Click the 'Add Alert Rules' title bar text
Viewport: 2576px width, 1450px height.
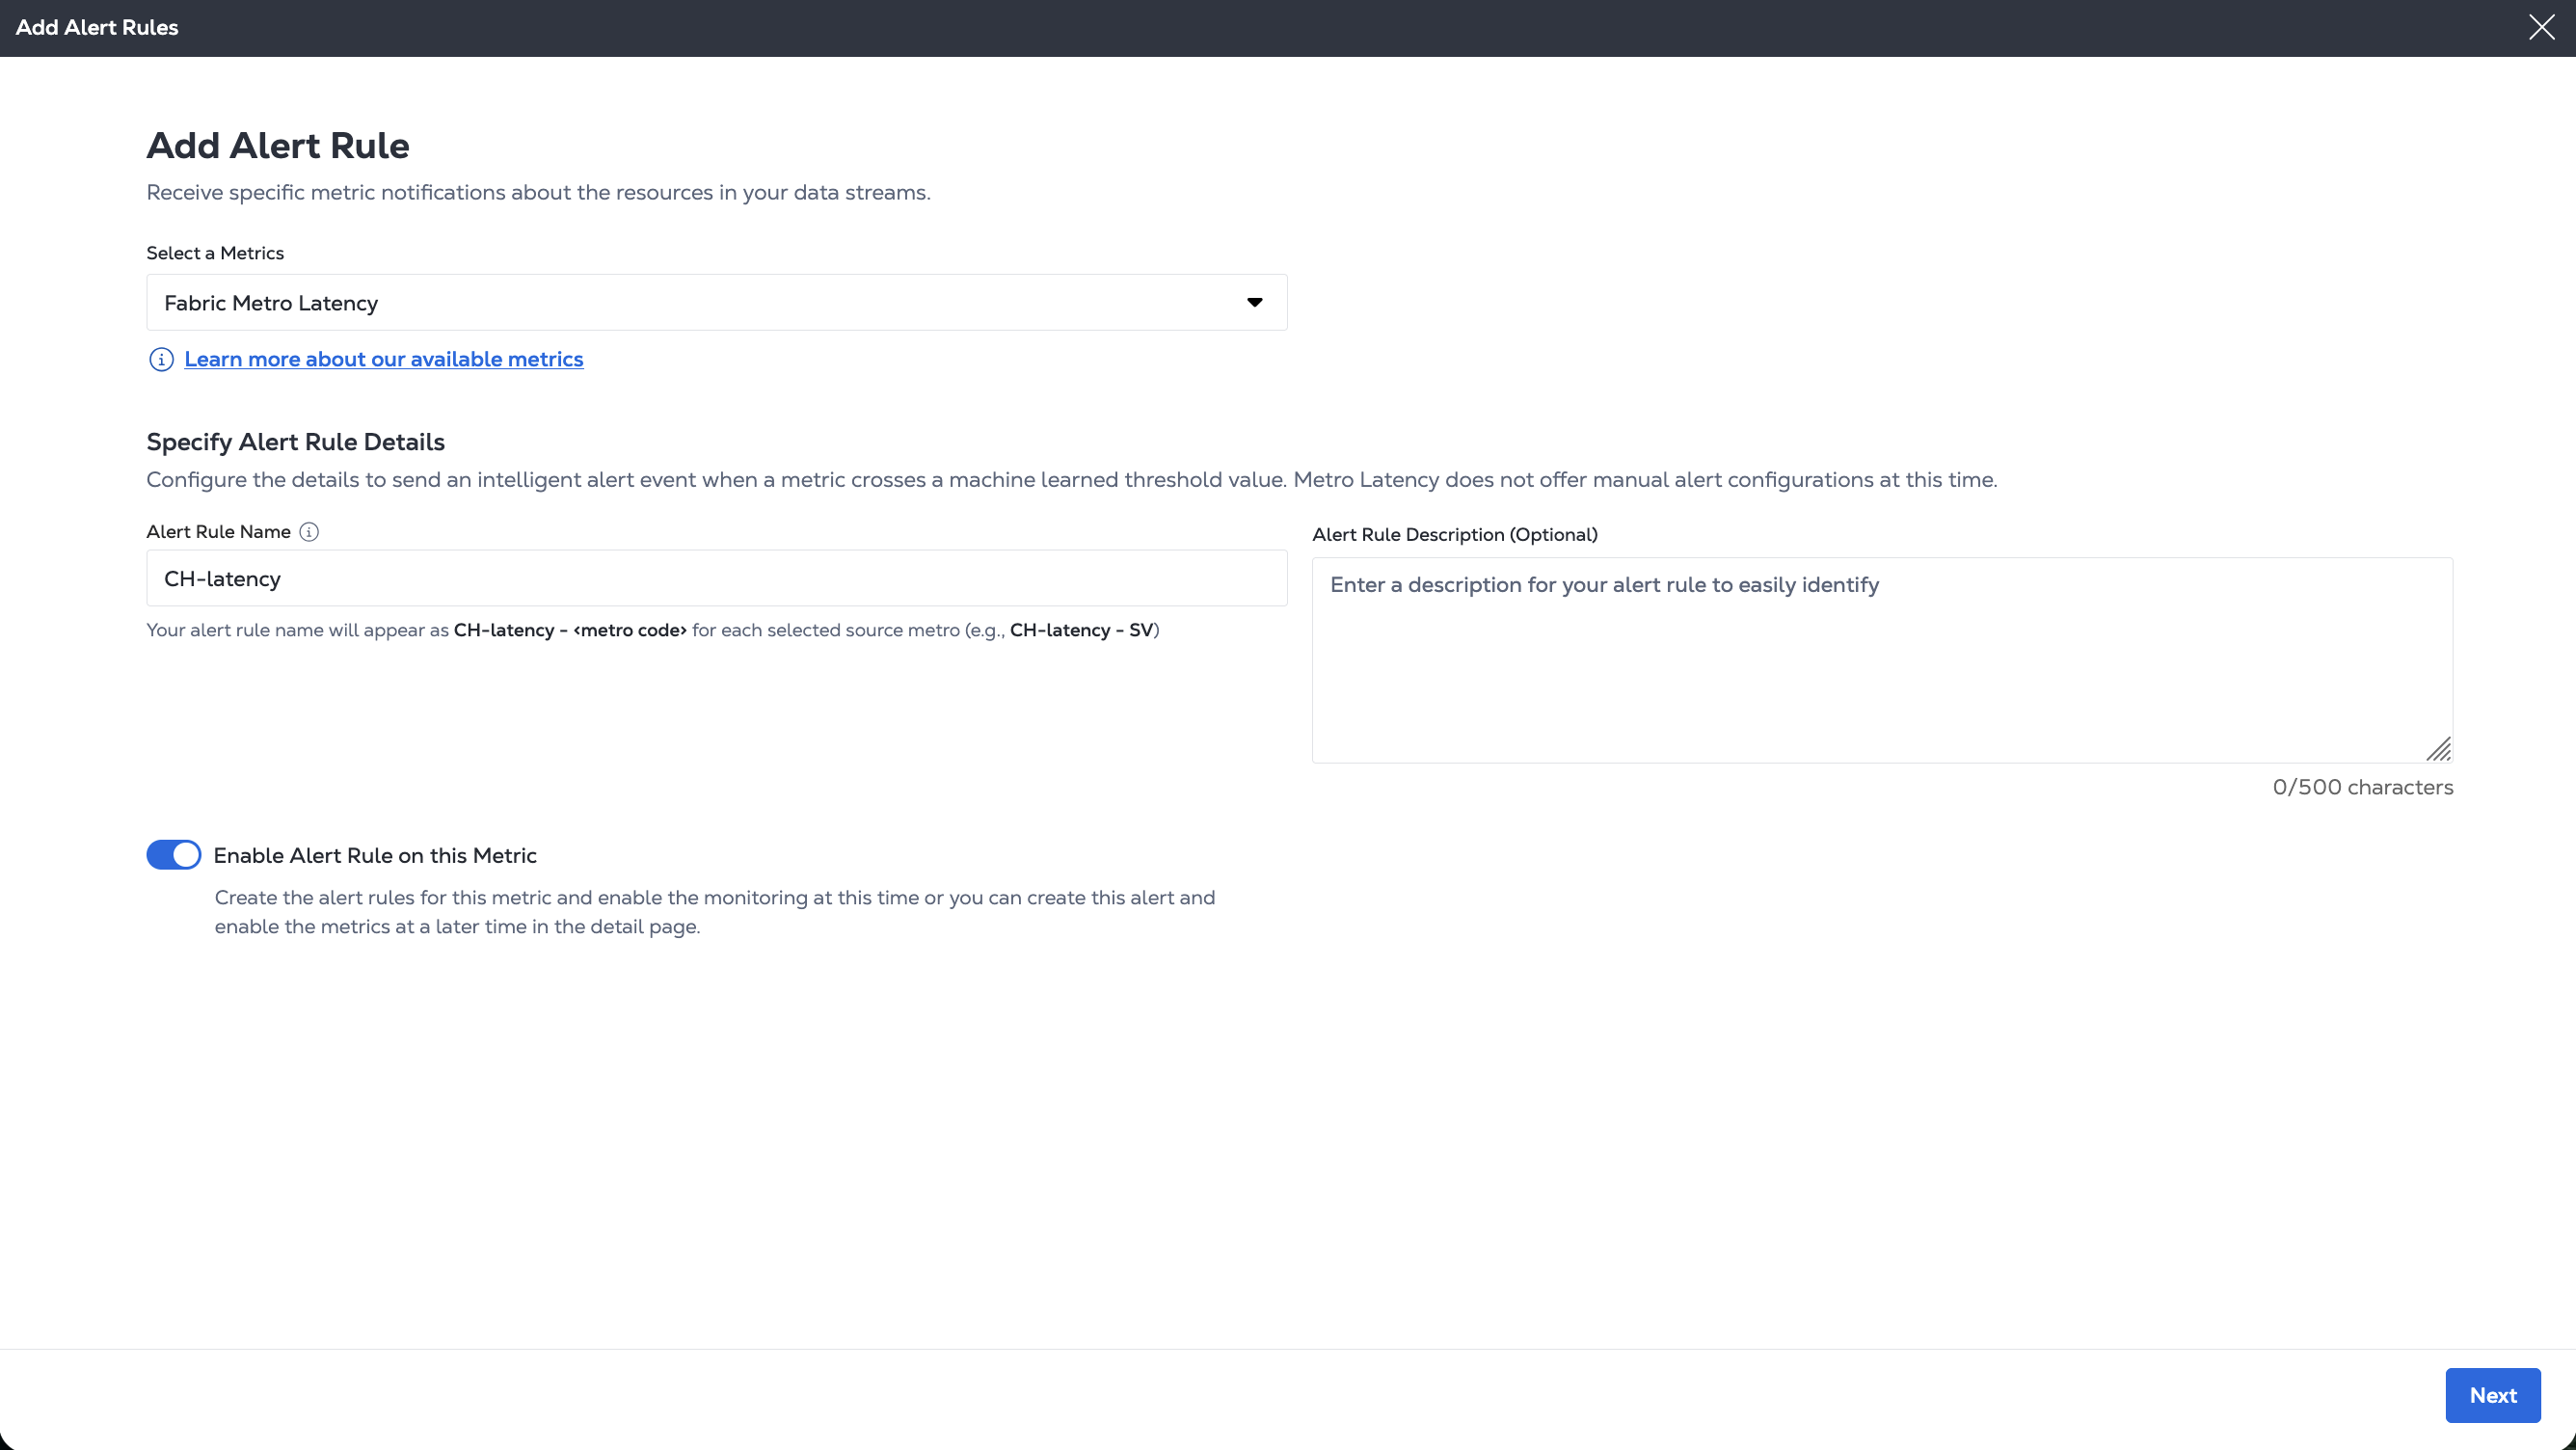tap(97, 28)
